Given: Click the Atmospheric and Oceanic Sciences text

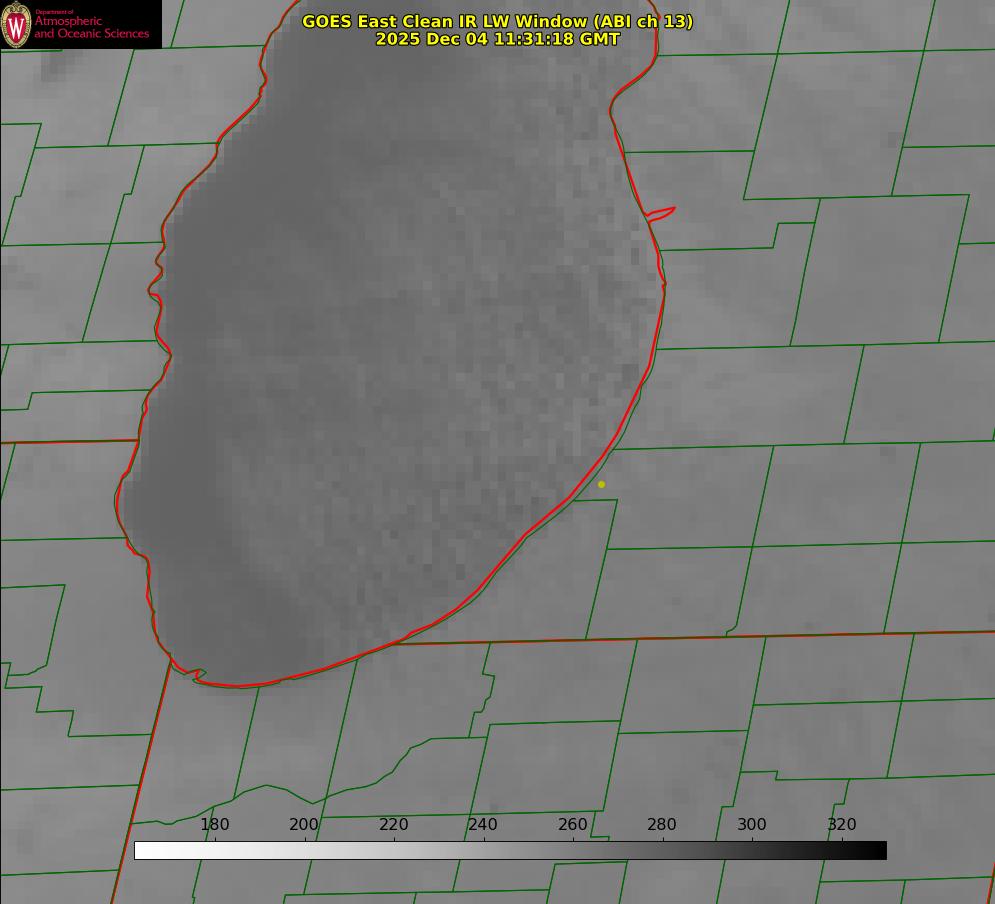Looking at the screenshot, I should (91, 27).
